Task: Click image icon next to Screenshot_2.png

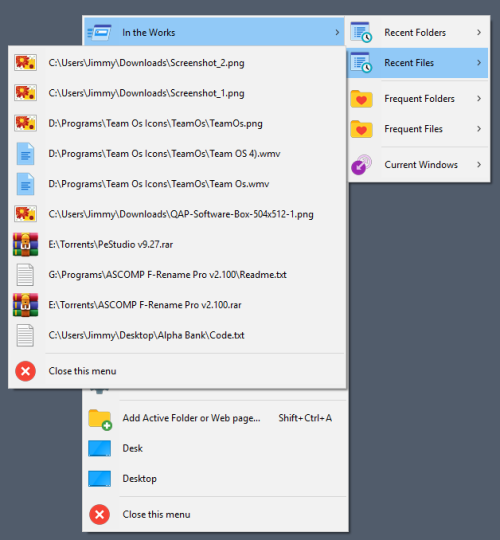Action: (25, 63)
